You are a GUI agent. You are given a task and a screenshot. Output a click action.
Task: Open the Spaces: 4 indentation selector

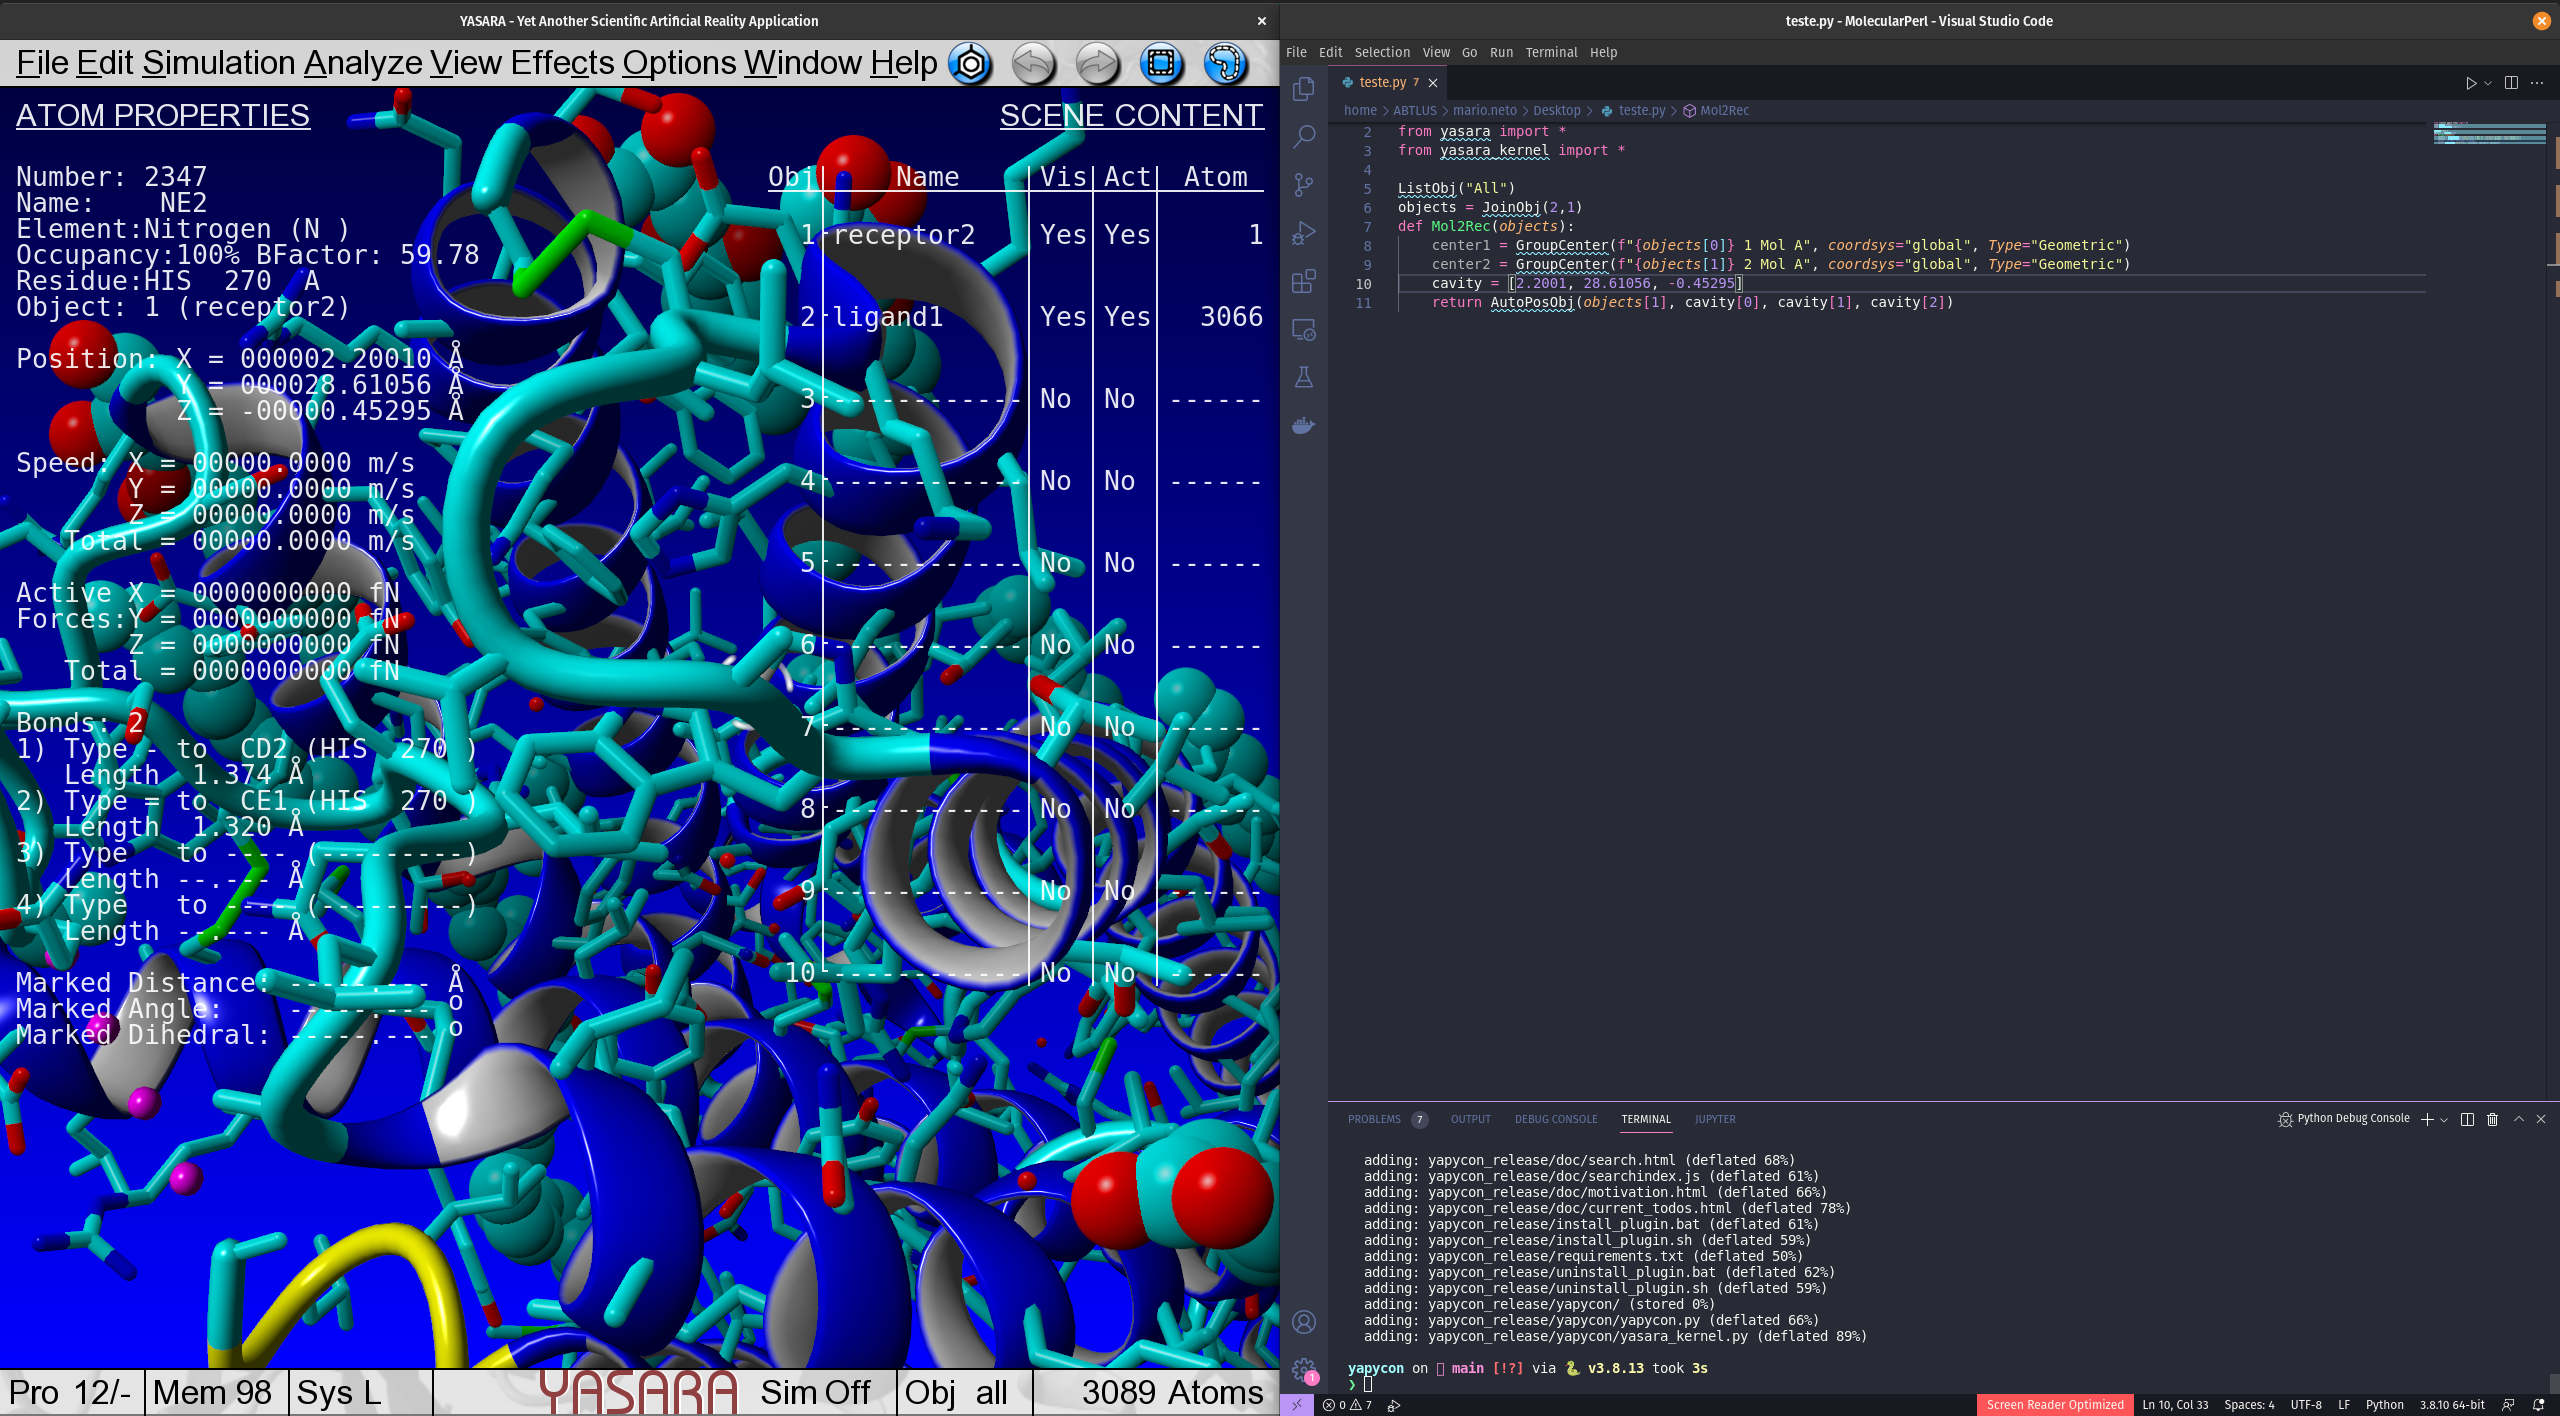(2249, 1405)
